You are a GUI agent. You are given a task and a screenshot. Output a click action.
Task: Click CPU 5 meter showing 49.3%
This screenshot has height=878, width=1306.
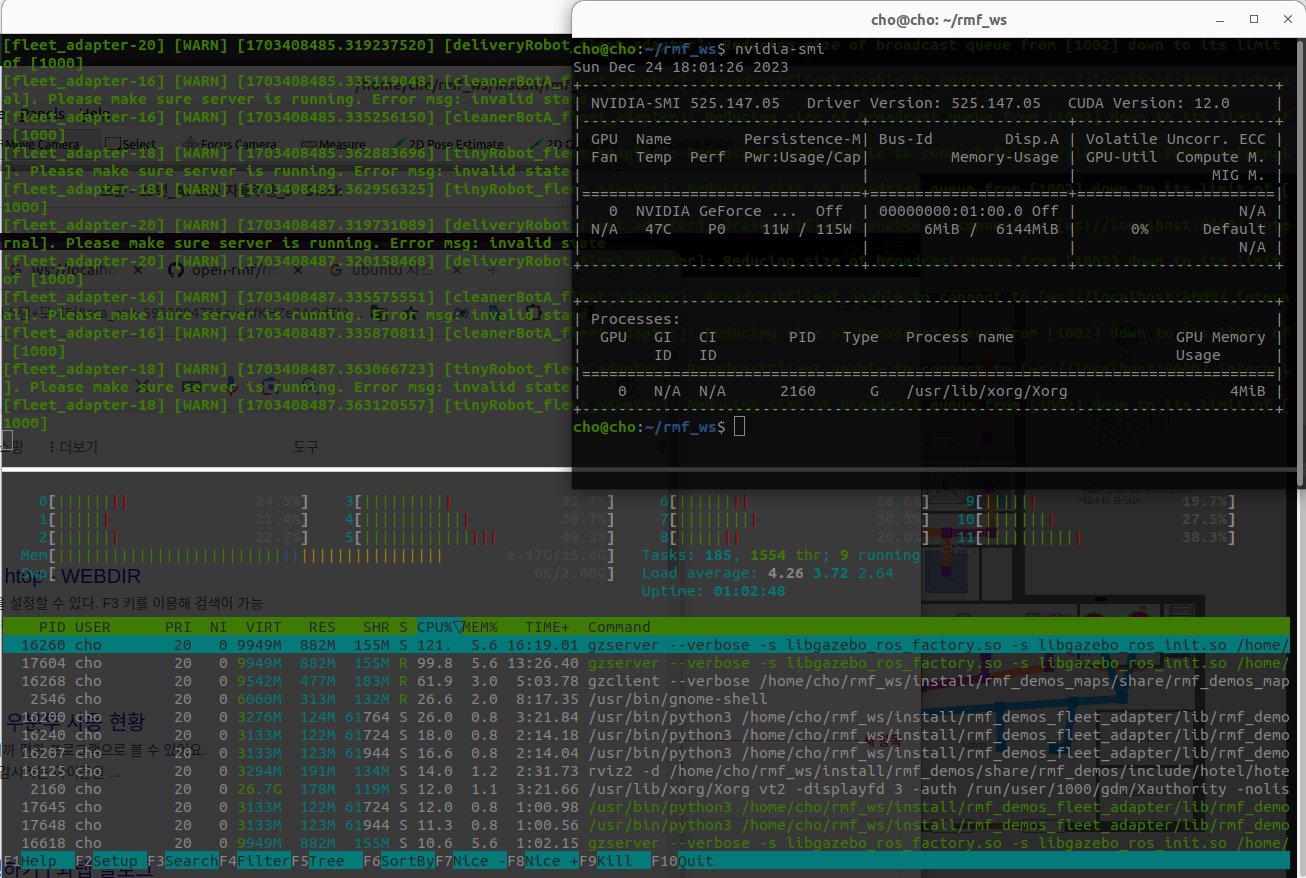[x=479, y=537]
